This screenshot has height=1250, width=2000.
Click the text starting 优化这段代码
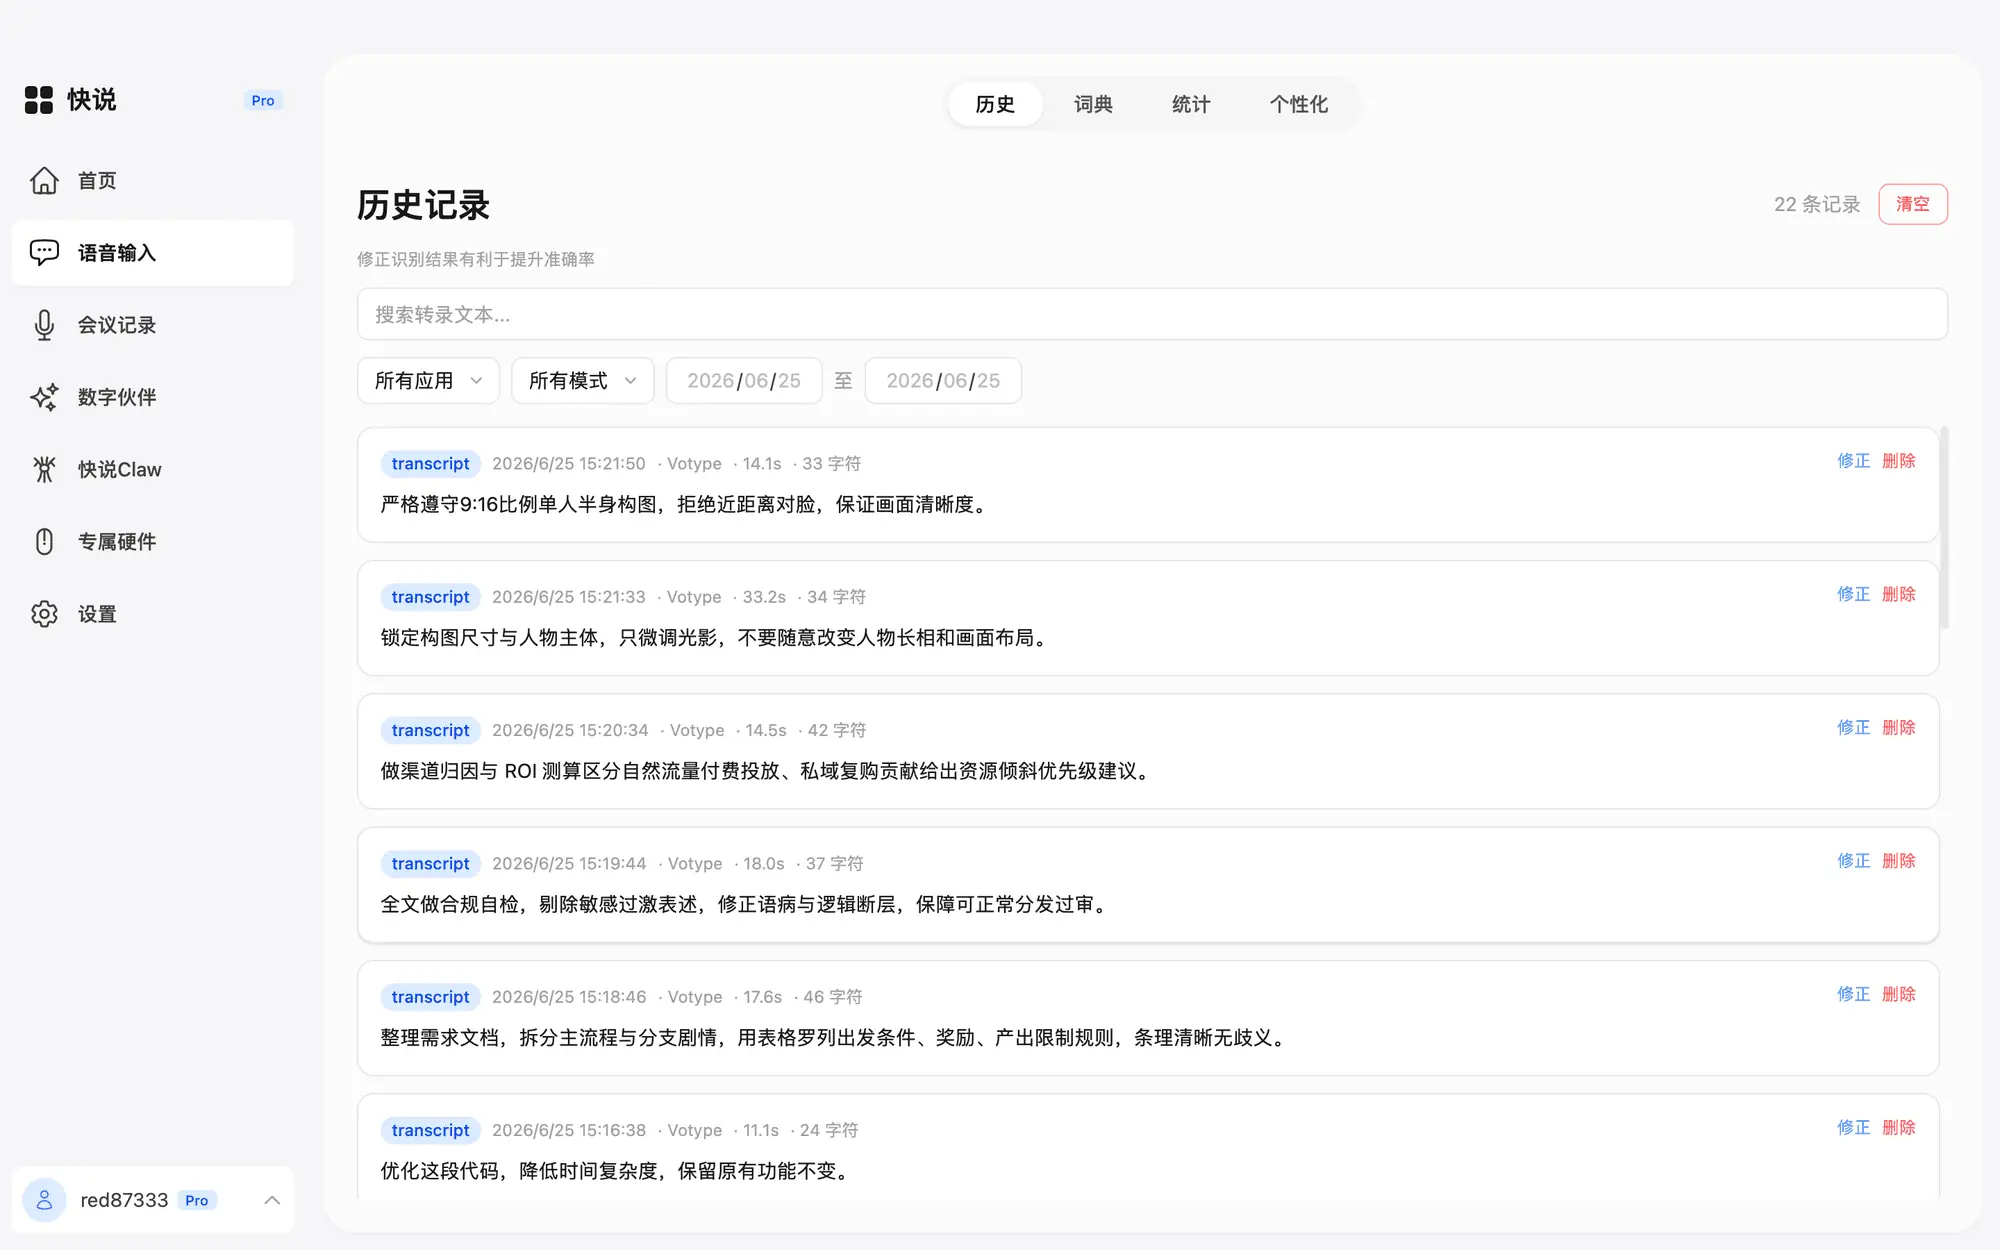coord(618,1171)
